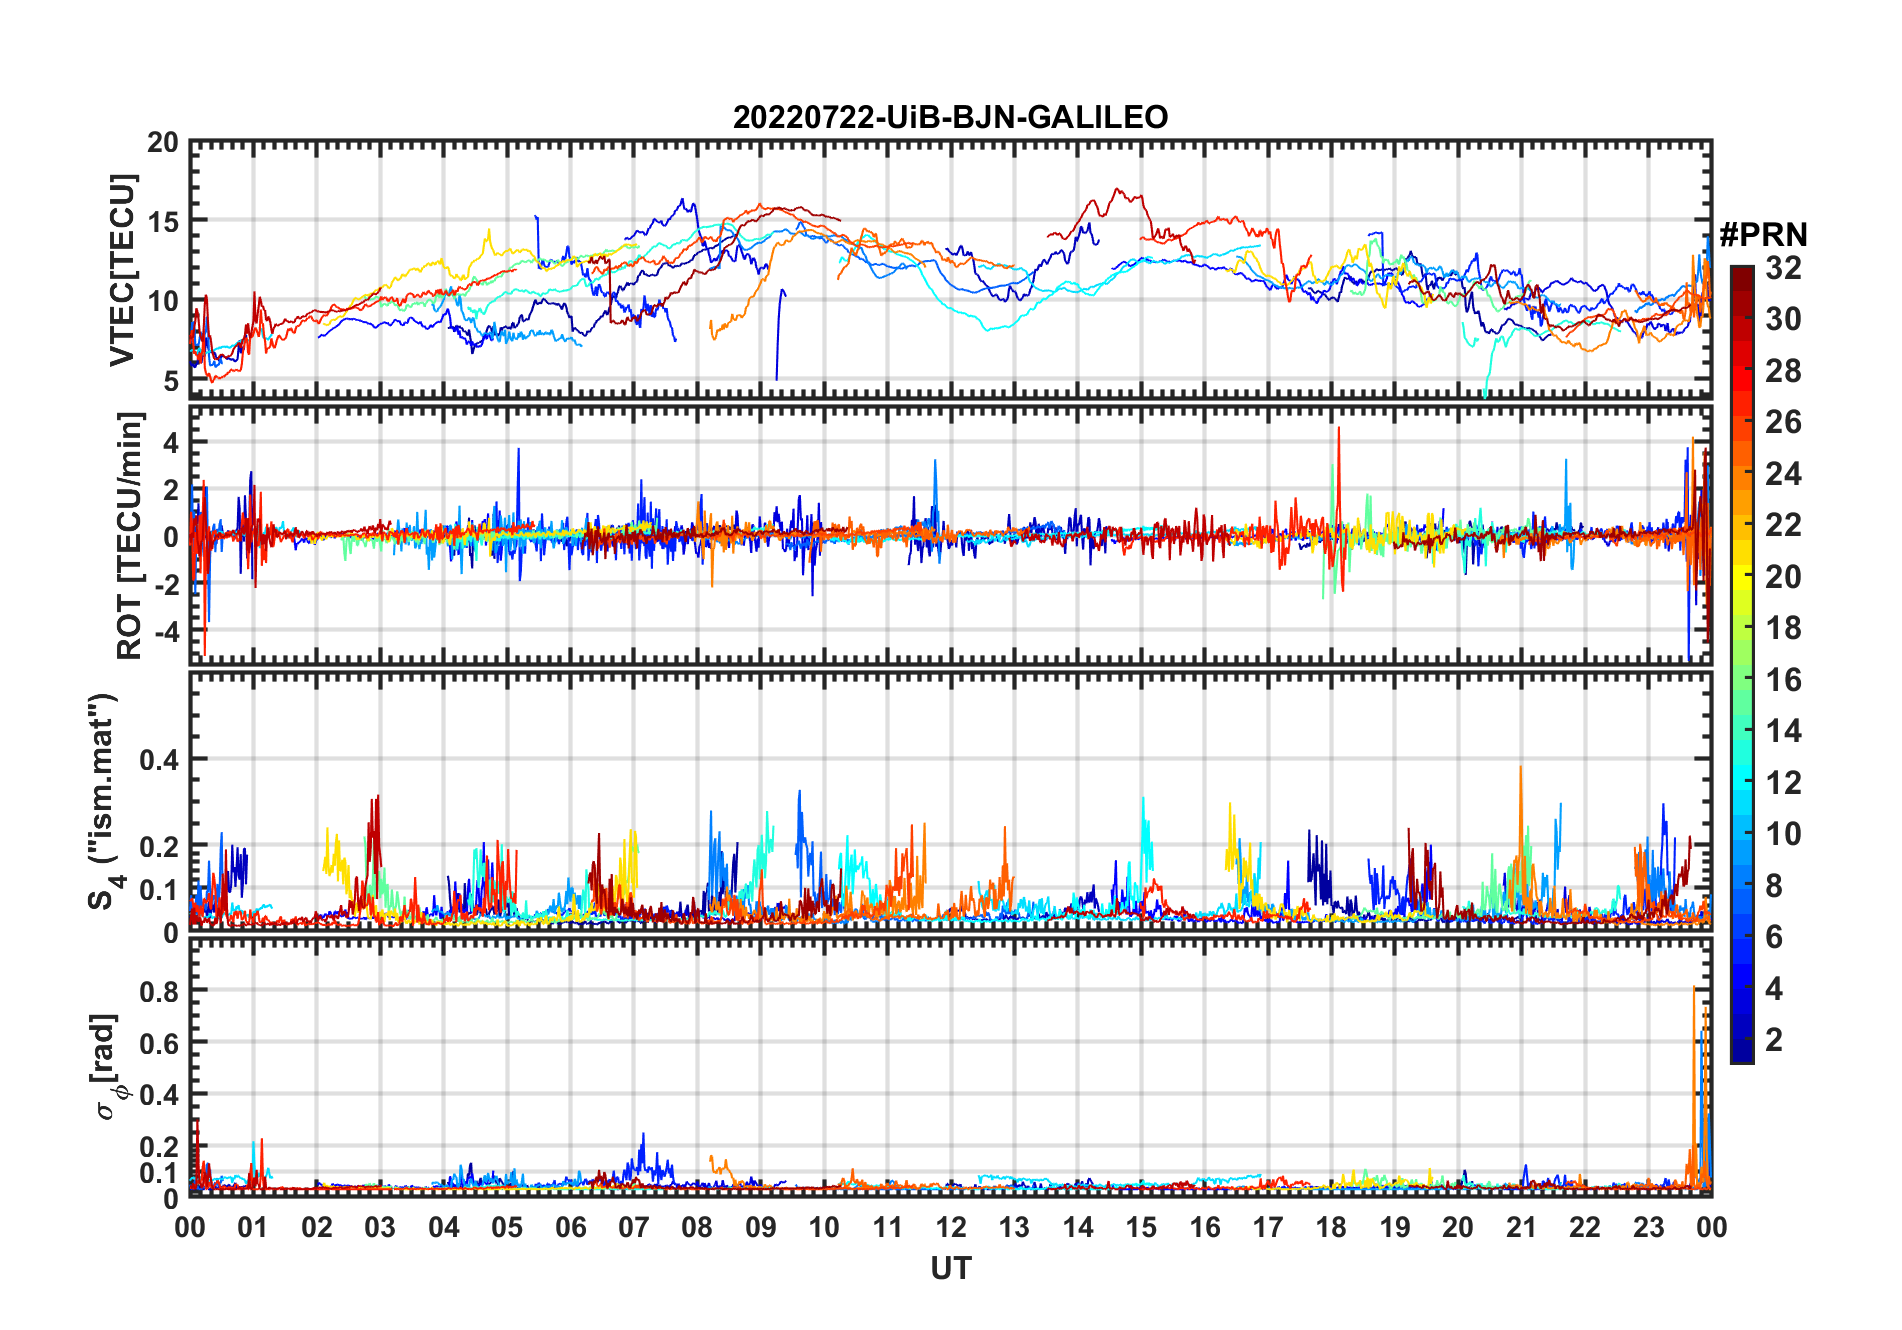Click UT axis tick label 01
The height and width of the screenshot is (1330, 1902).
coord(253,1228)
